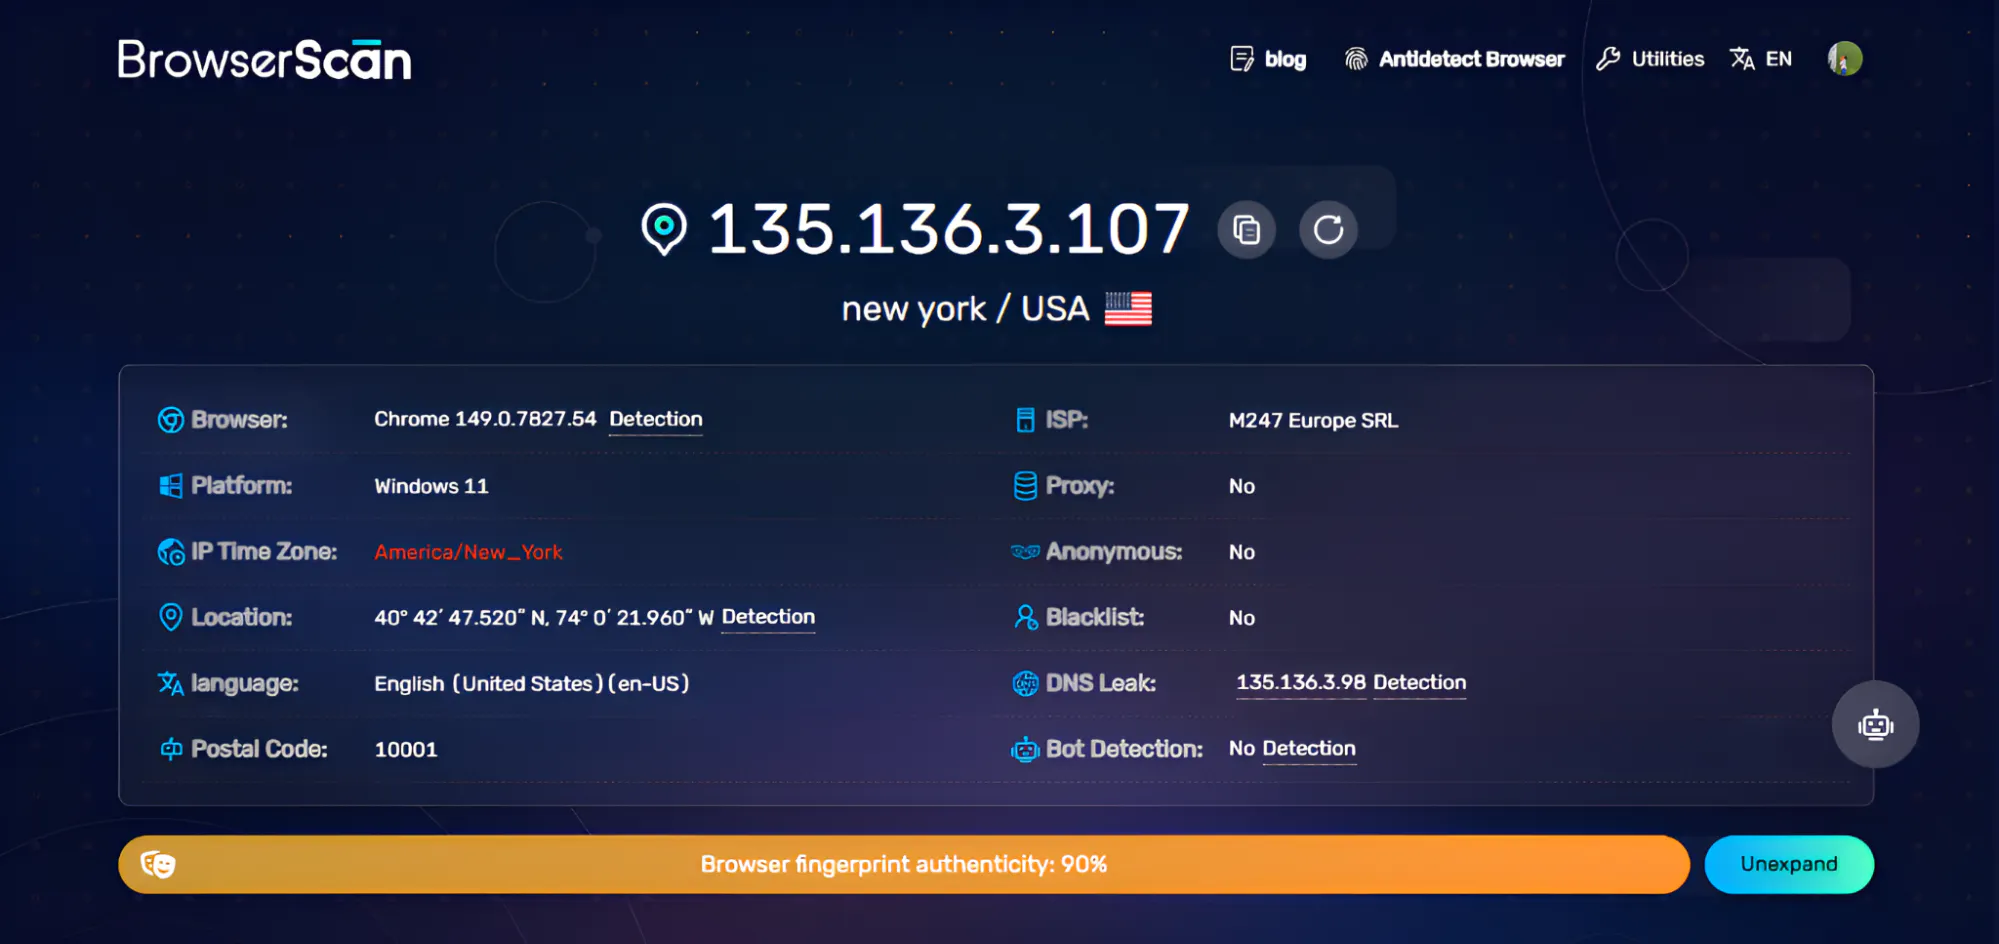Click the wrench icon beside Utilities
The image size is (1999, 944).
click(x=1608, y=59)
